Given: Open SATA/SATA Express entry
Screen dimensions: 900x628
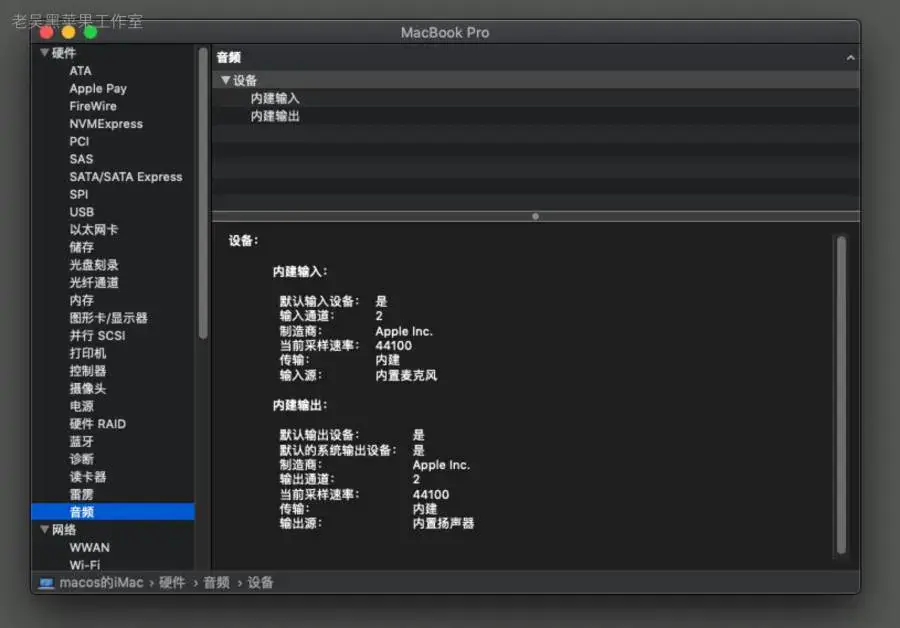Looking at the screenshot, I should (x=126, y=177).
